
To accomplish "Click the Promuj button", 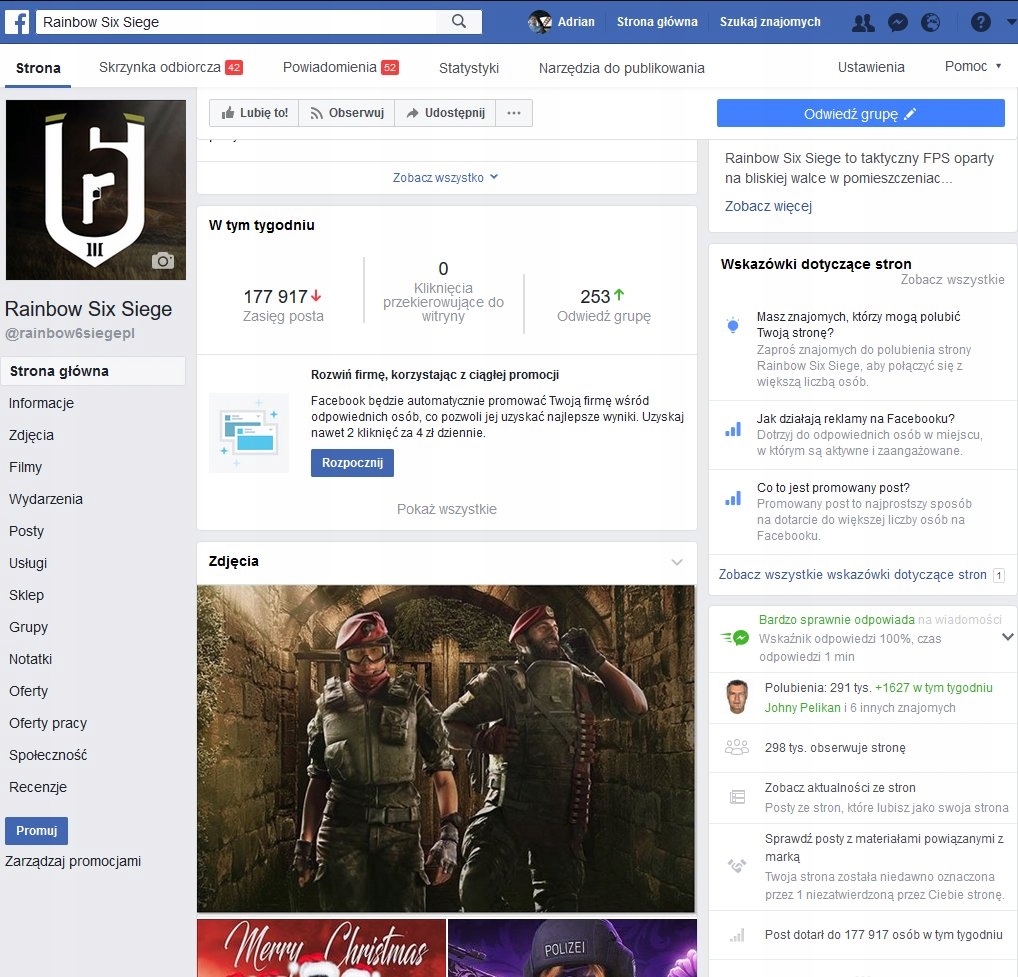I will [36, 831].
